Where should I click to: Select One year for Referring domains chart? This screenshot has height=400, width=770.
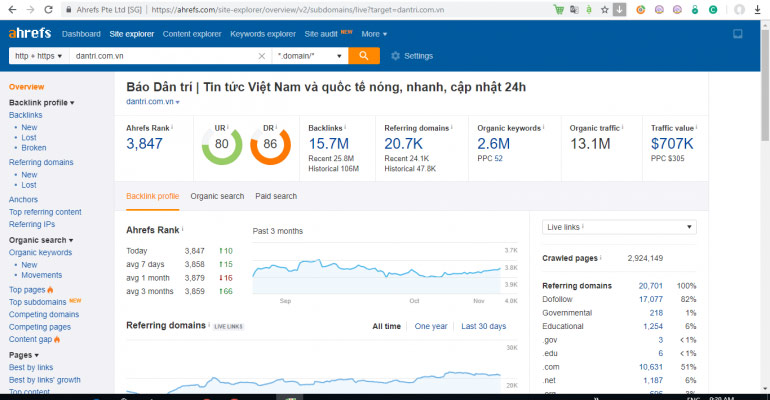click(x=431, y=326)
